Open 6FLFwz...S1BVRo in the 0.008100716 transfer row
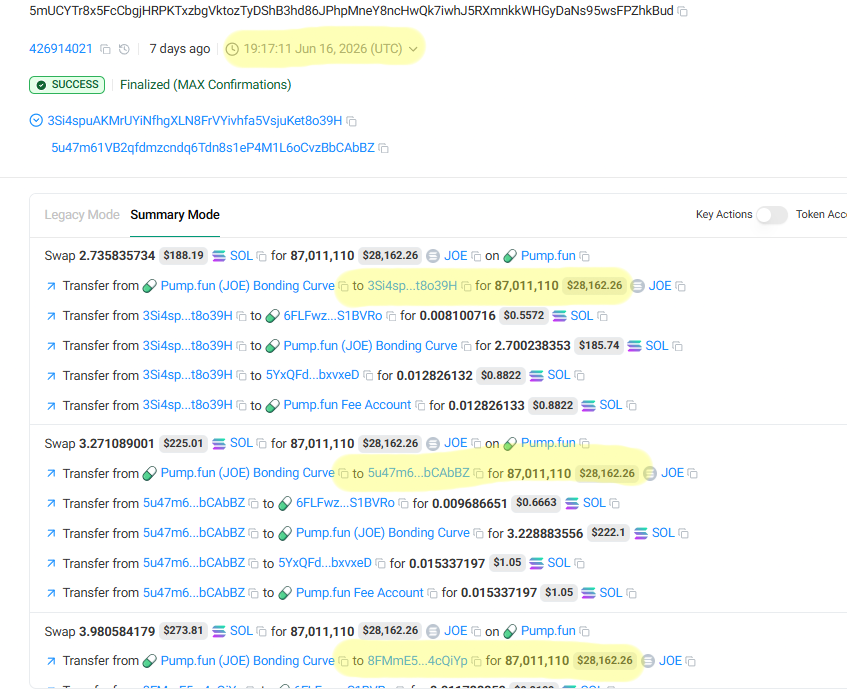This screenshot has height=697, width=847. pyautogui.click(x=333, y=316)
